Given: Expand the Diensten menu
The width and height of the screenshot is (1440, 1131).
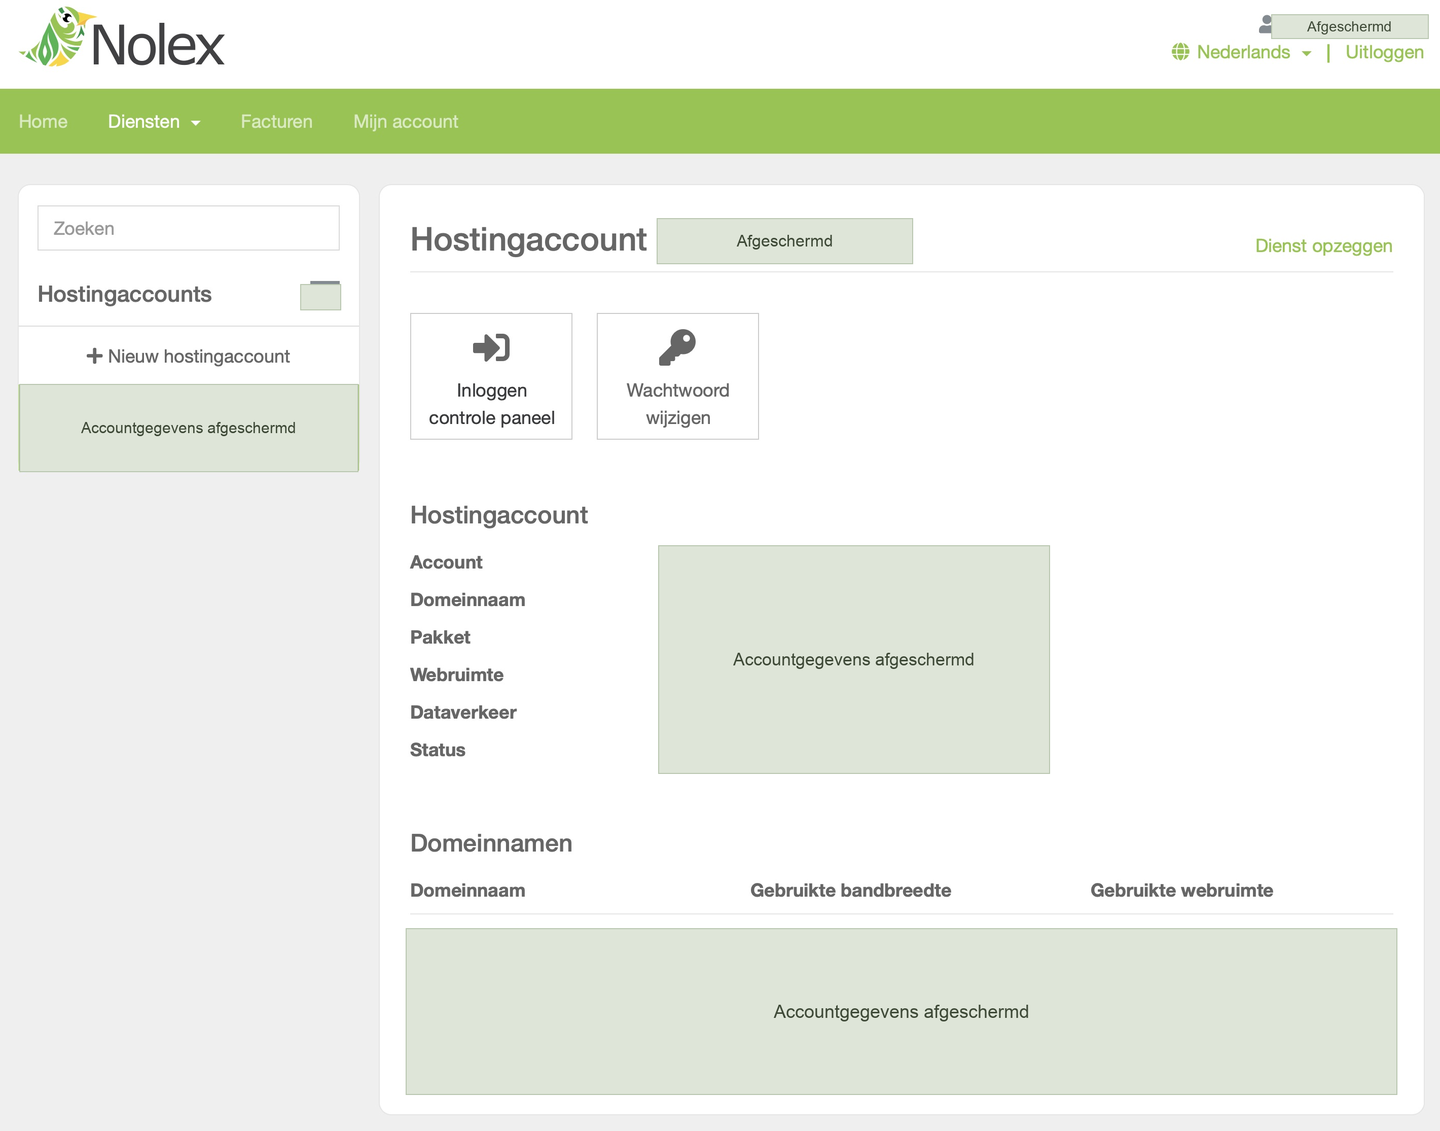Looking at the screenshot, I should click(x=154, y=121).
